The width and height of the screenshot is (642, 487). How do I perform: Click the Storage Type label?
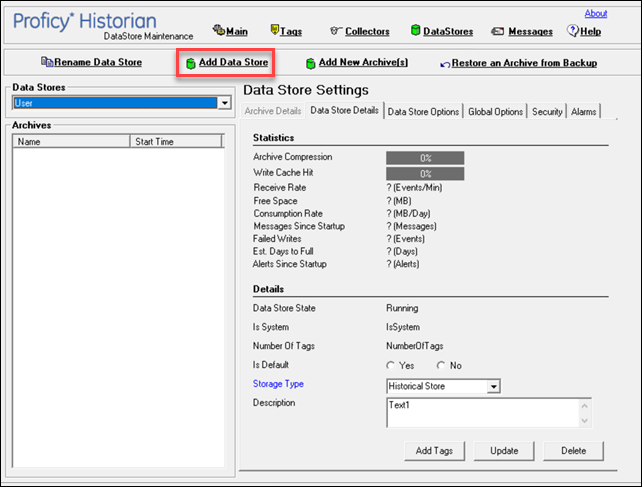tap(278, 384)
